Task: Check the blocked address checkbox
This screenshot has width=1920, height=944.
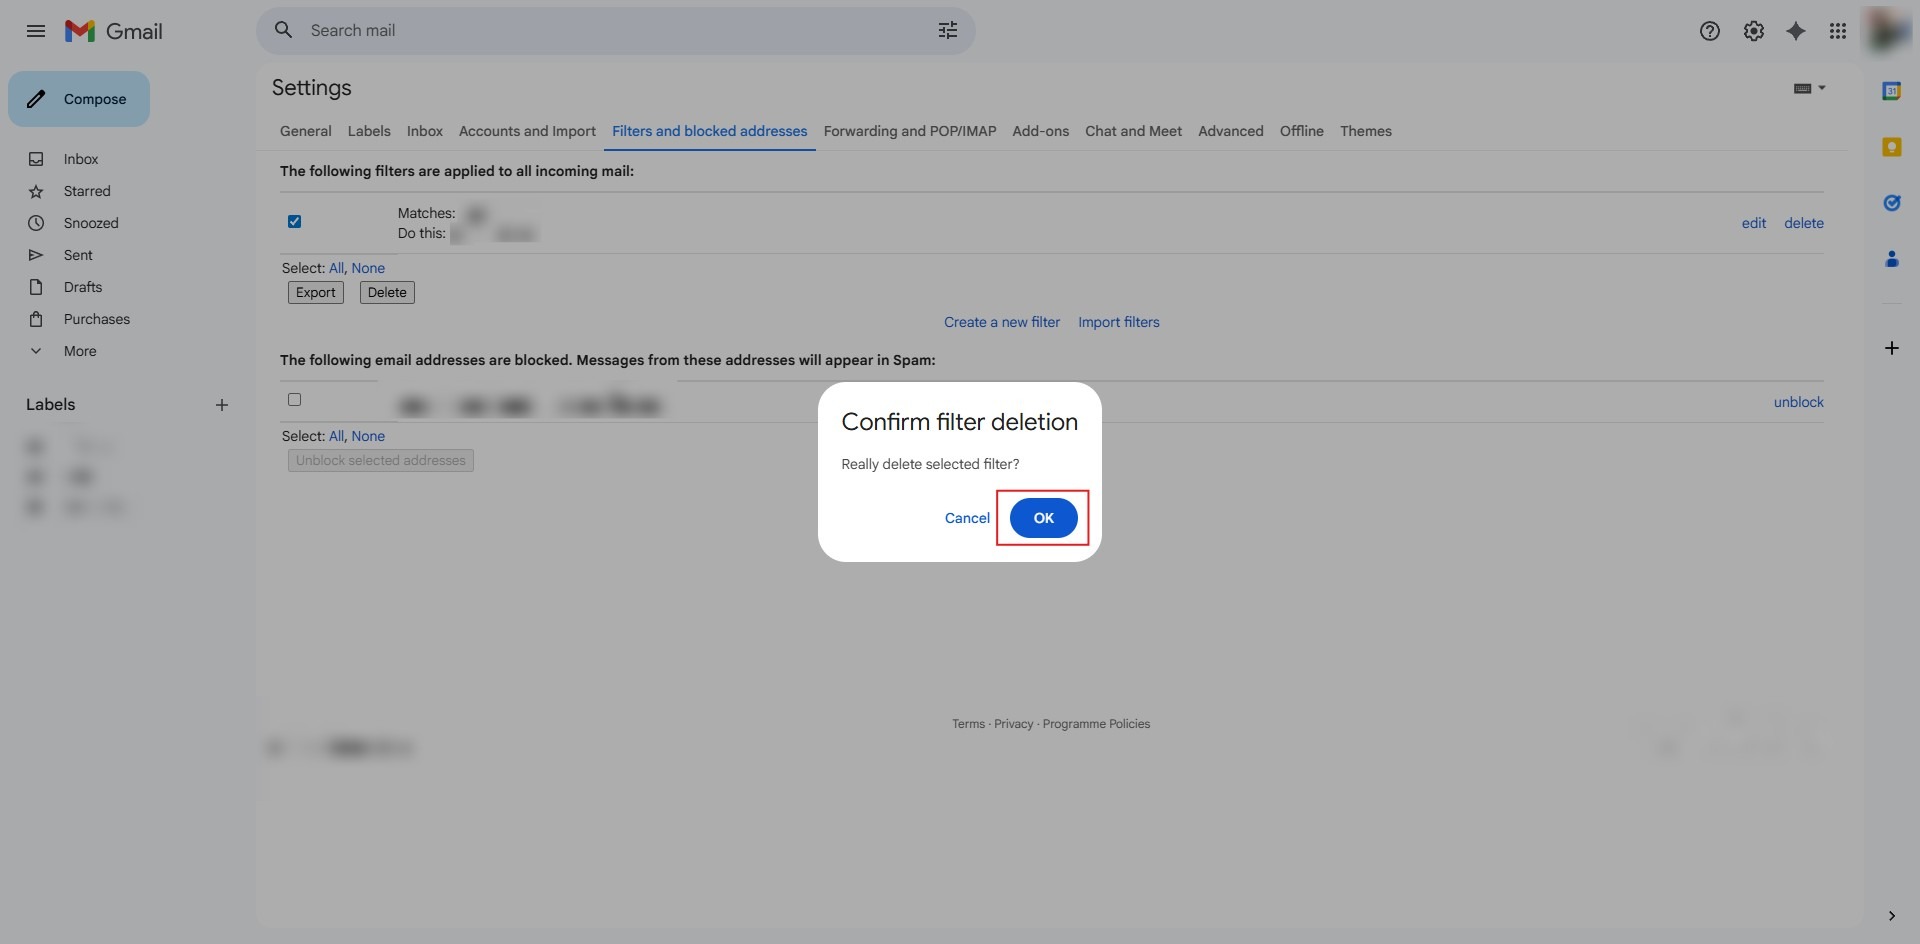Action: pyautogui.click(x=294, y=400)
